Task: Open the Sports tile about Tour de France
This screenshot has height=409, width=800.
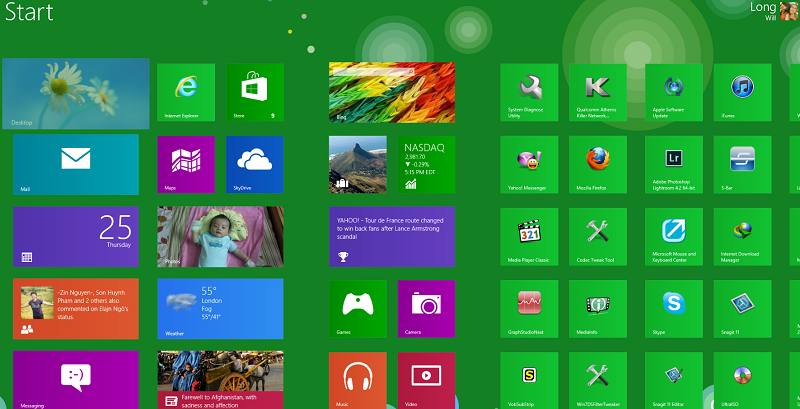Action: coord(392,237)
